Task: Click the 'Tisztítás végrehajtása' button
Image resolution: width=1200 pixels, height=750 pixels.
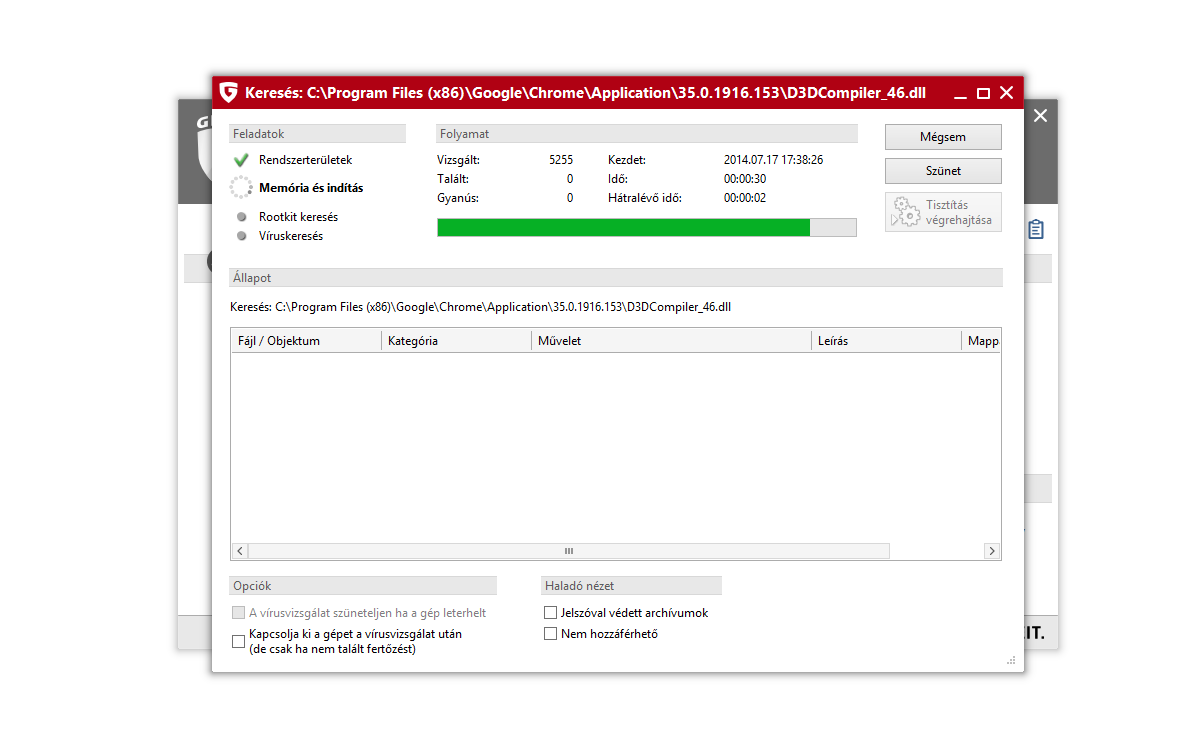Action: click(943, 212)
